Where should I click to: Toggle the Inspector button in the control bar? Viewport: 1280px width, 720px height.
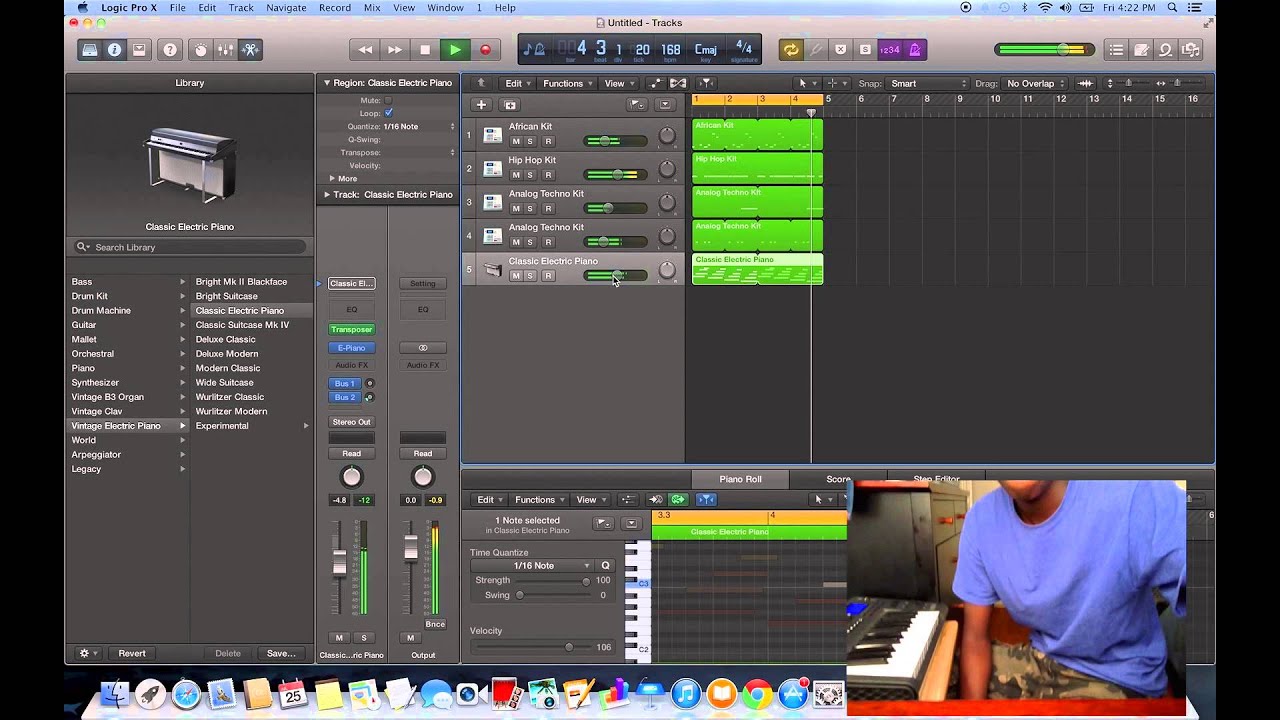(x=115, y=50)
